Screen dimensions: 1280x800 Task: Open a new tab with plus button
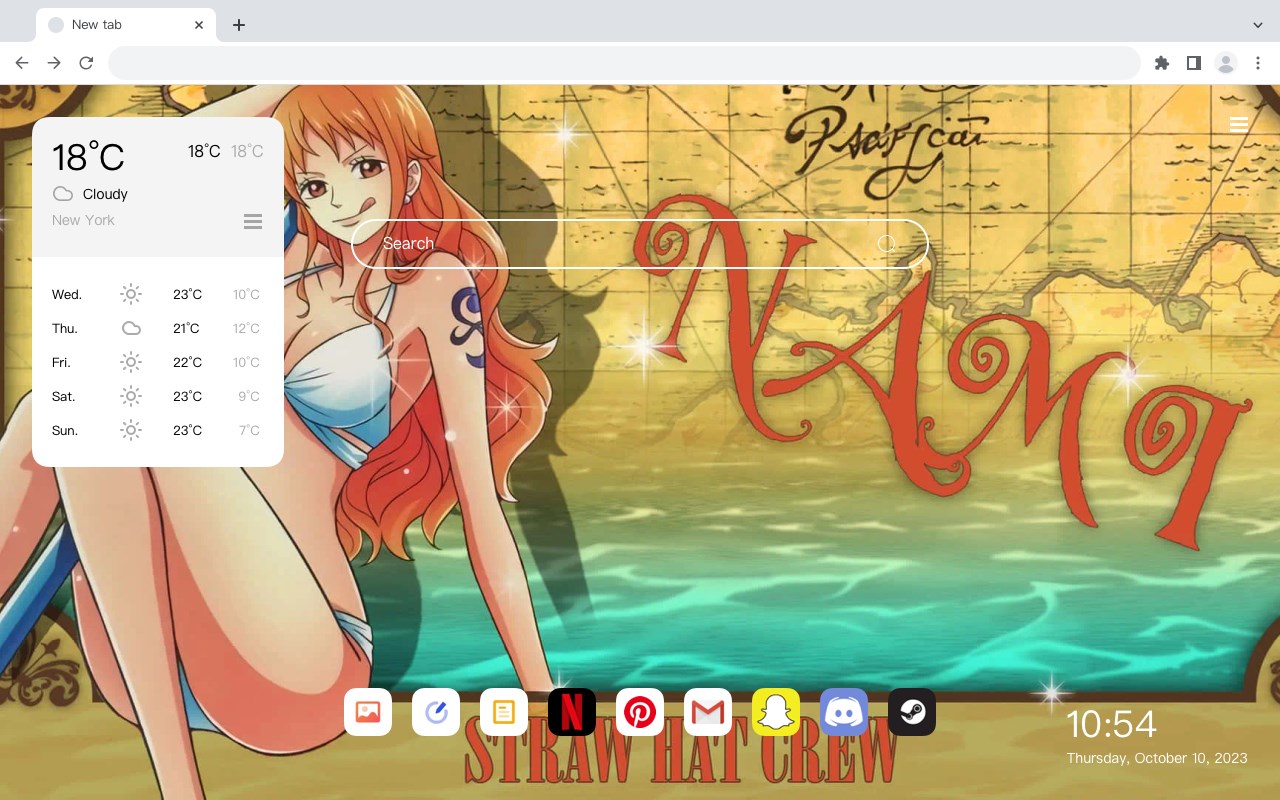[x=238, y=25]
